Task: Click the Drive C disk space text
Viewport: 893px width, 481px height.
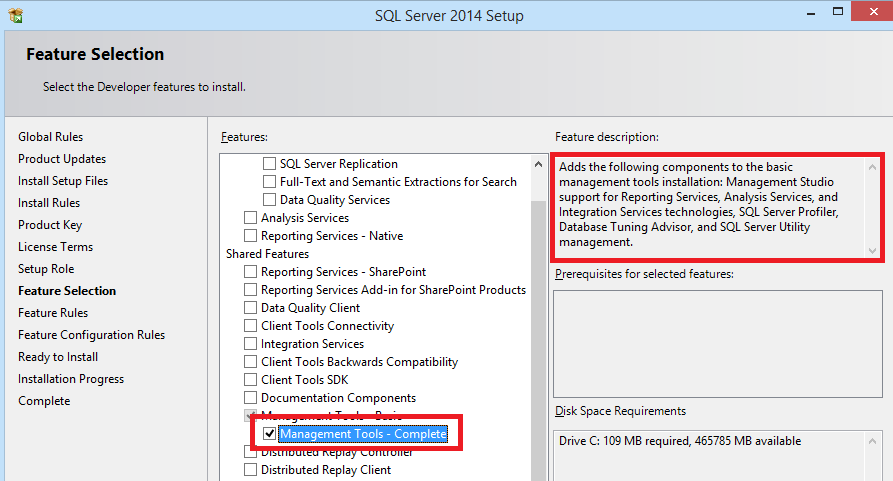Action: click(679, 441)
